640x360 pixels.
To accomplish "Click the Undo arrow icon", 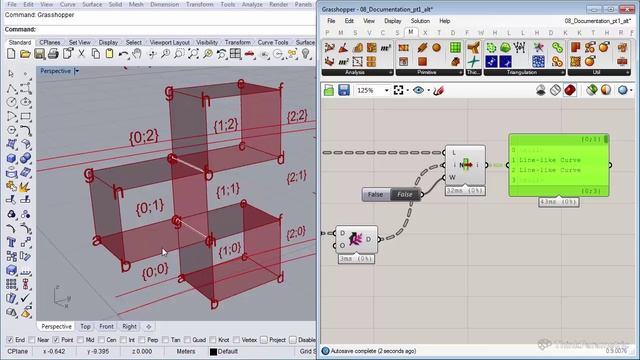I will click(123, 54).
